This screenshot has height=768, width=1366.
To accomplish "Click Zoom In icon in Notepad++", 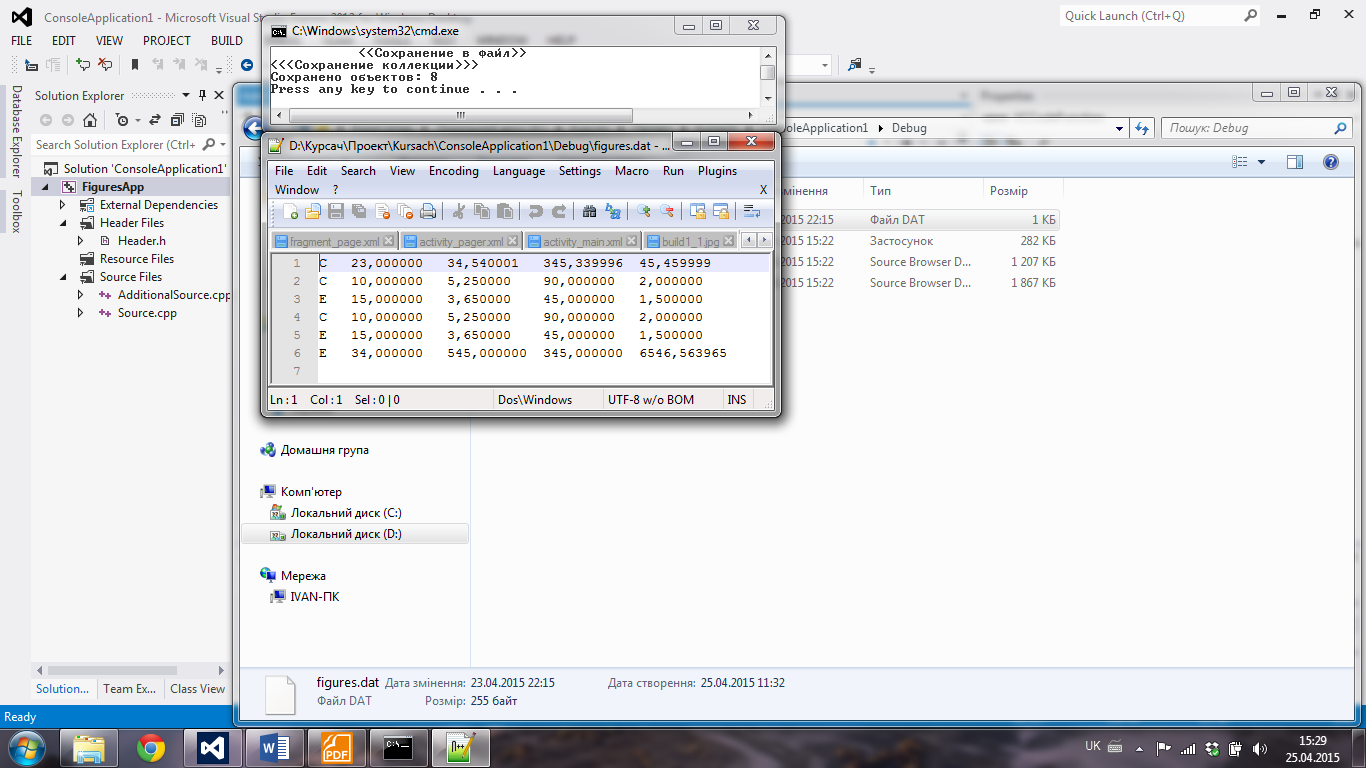I will pos(643,211).
